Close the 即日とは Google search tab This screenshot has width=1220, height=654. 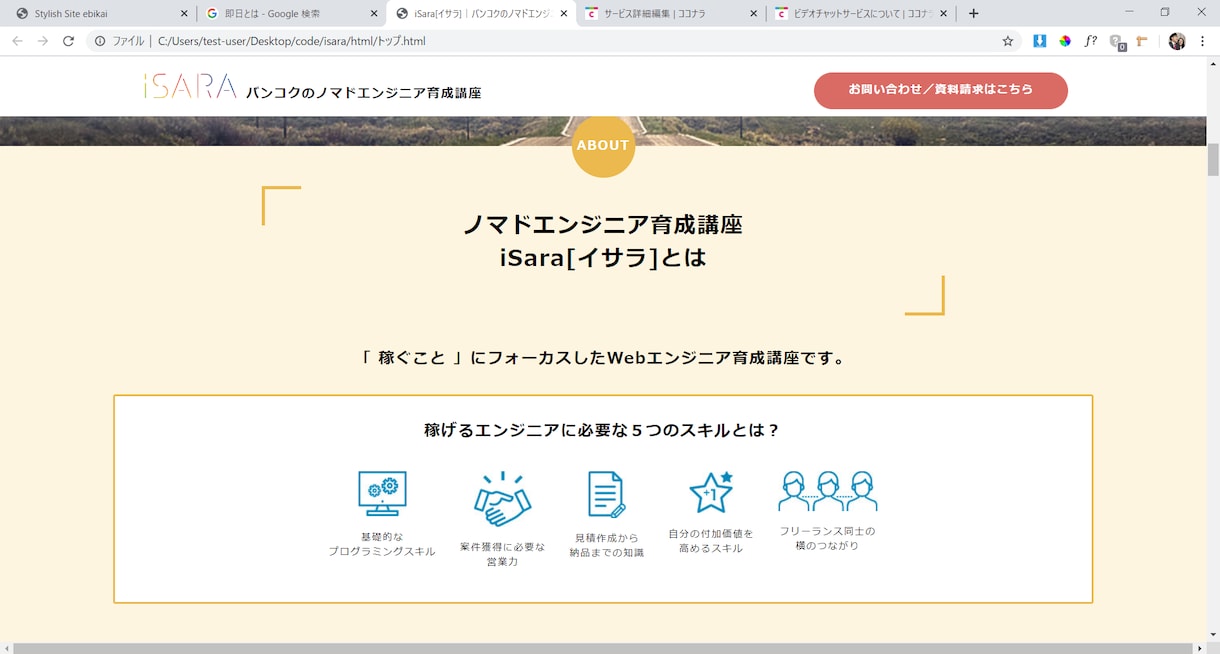(x=374, y=14)
